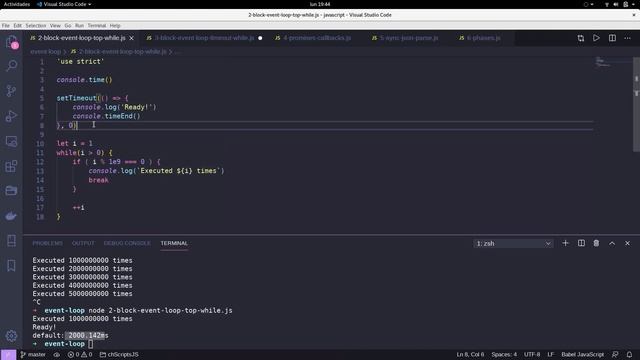Image resolution: width=640 pixels, height=360 pixels.
Task: Click the compare changes icon in editor toolbar
Action: [x=580, y=38]
